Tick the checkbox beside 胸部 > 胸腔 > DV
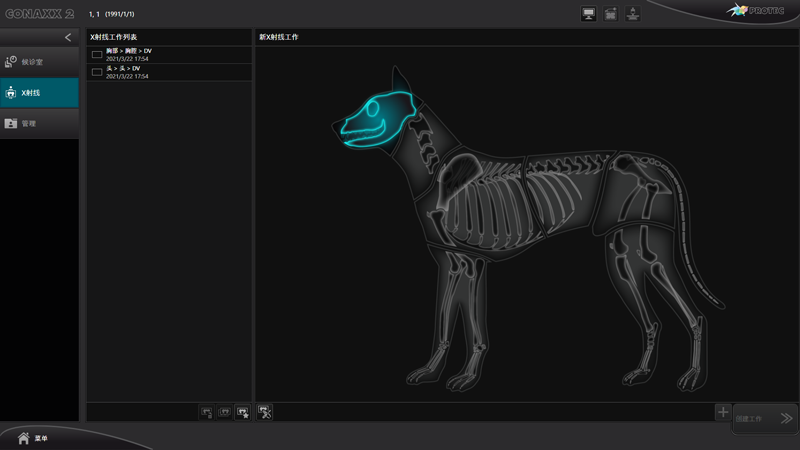The height and width of the screenshot is (450, 800). 97,55
